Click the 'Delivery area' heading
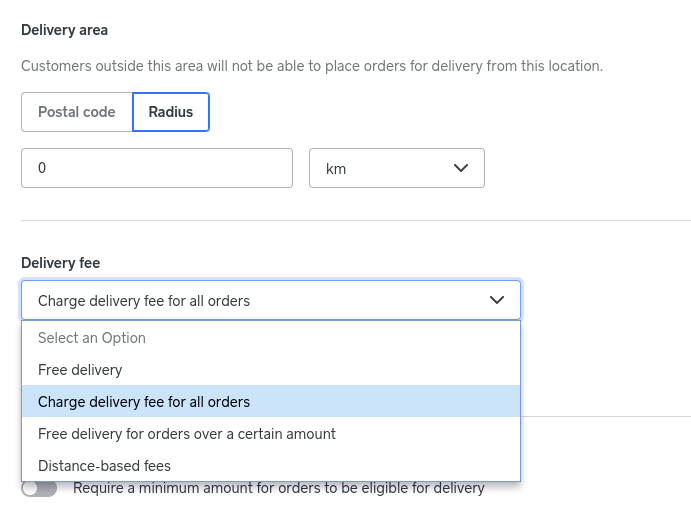691x512 pixels. click(64, 30)
